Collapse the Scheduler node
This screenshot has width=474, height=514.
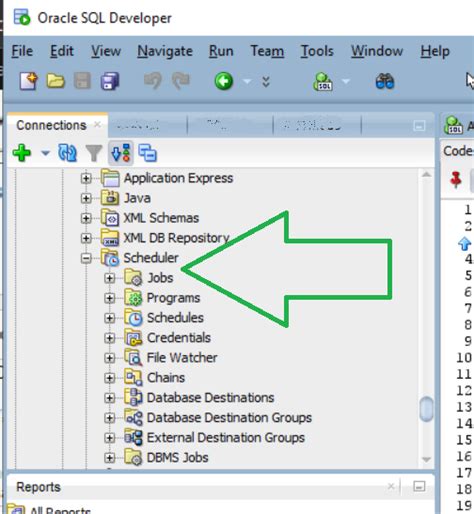(86, 258)
